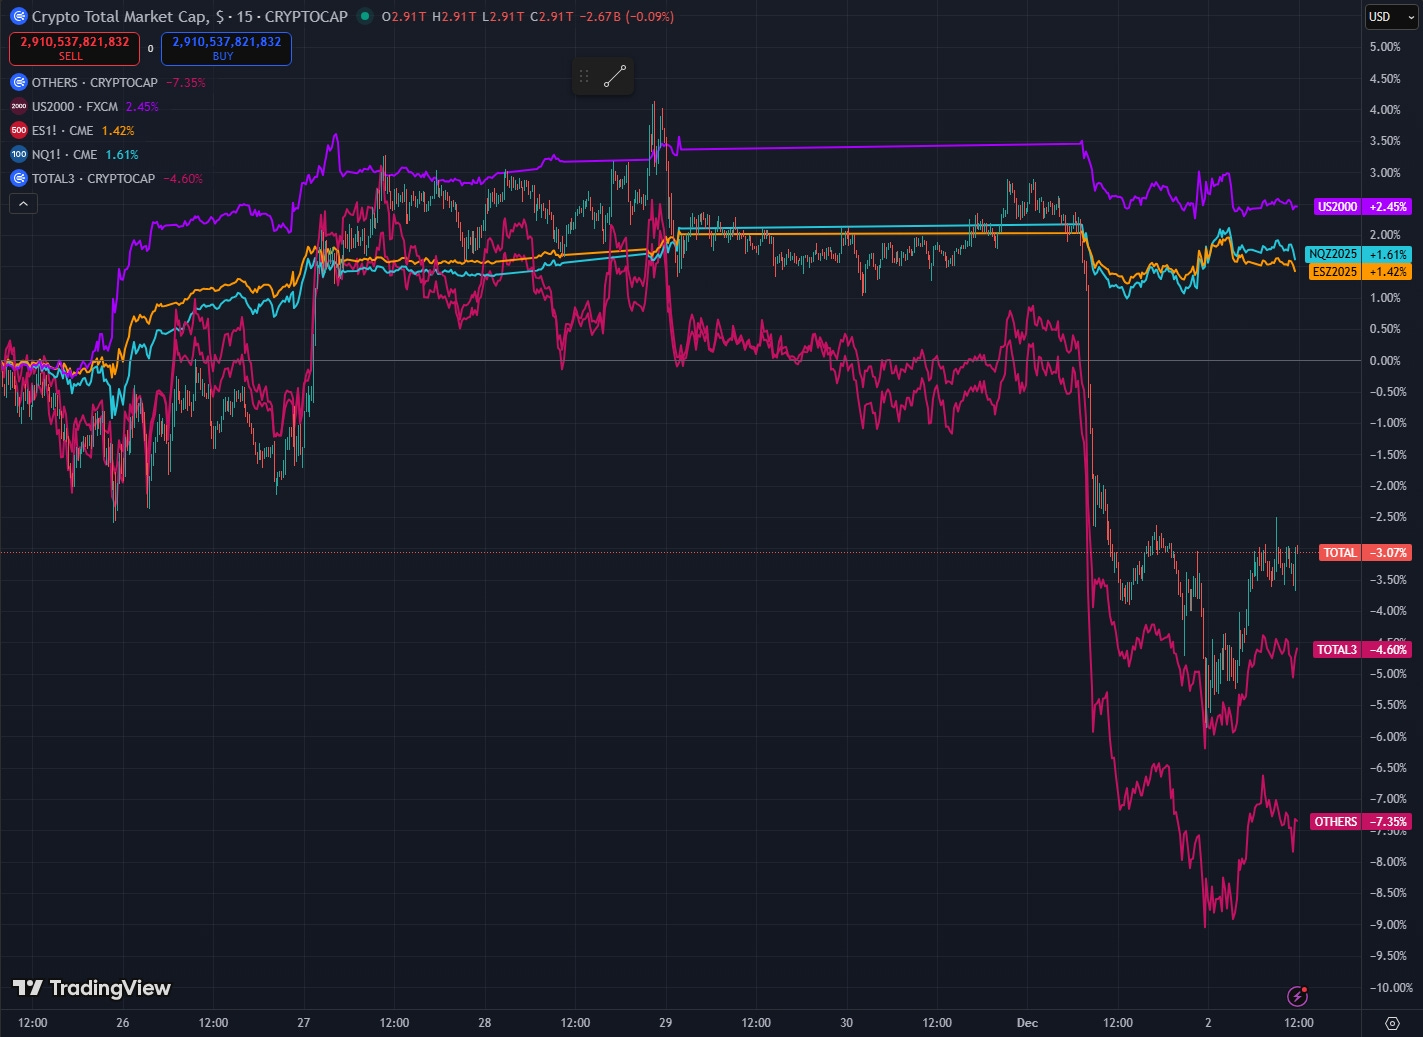This screenshot has height=1037, width=1423.
Task: Click the green market status dot
Action: click(x=365, y=16)
